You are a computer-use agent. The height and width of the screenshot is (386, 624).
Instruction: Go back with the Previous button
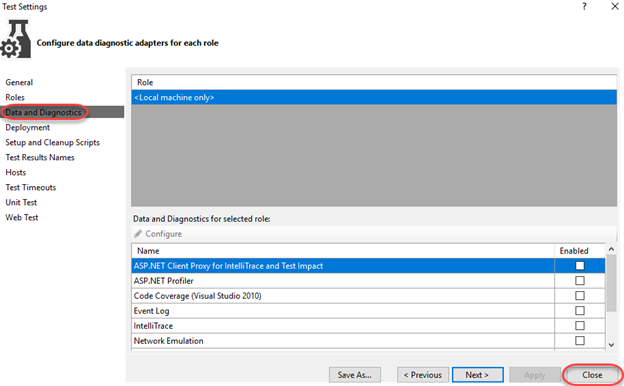tap(423, 375)
